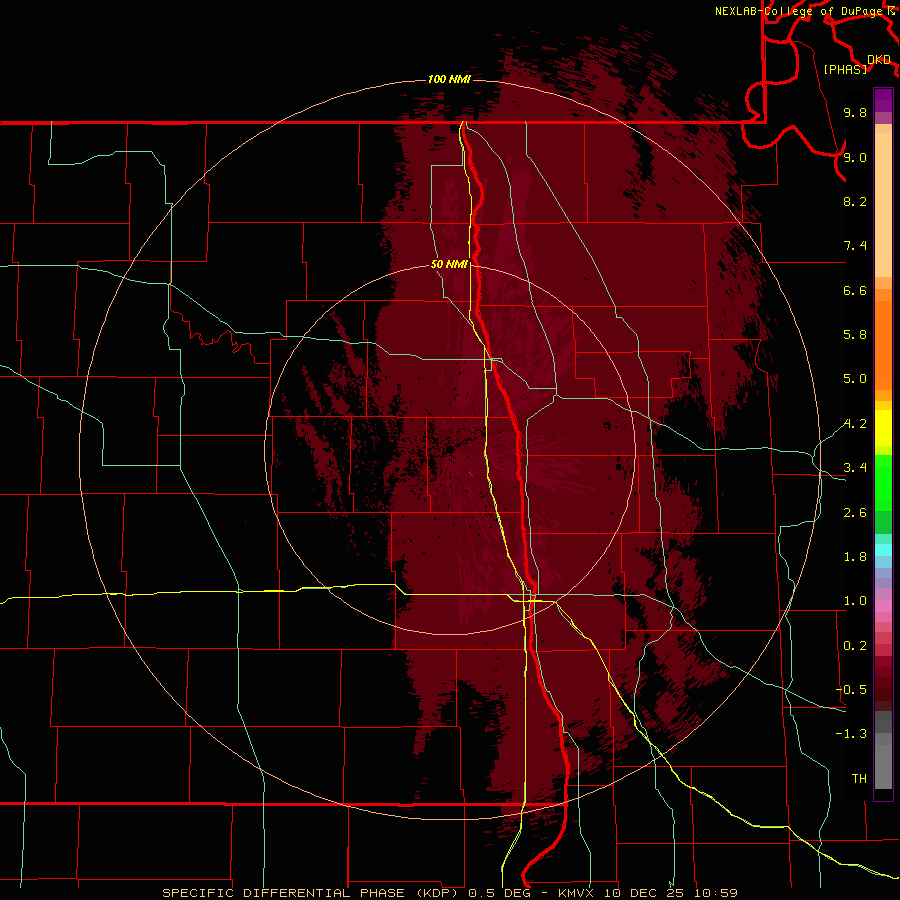Click the 10 DEC 25 date in caption
900x900 pixels.
644,893
